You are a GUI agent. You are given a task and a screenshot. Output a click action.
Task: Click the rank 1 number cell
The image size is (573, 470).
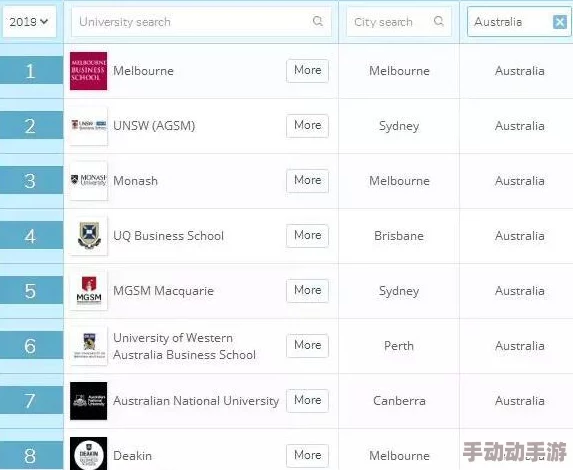(31, 70)
